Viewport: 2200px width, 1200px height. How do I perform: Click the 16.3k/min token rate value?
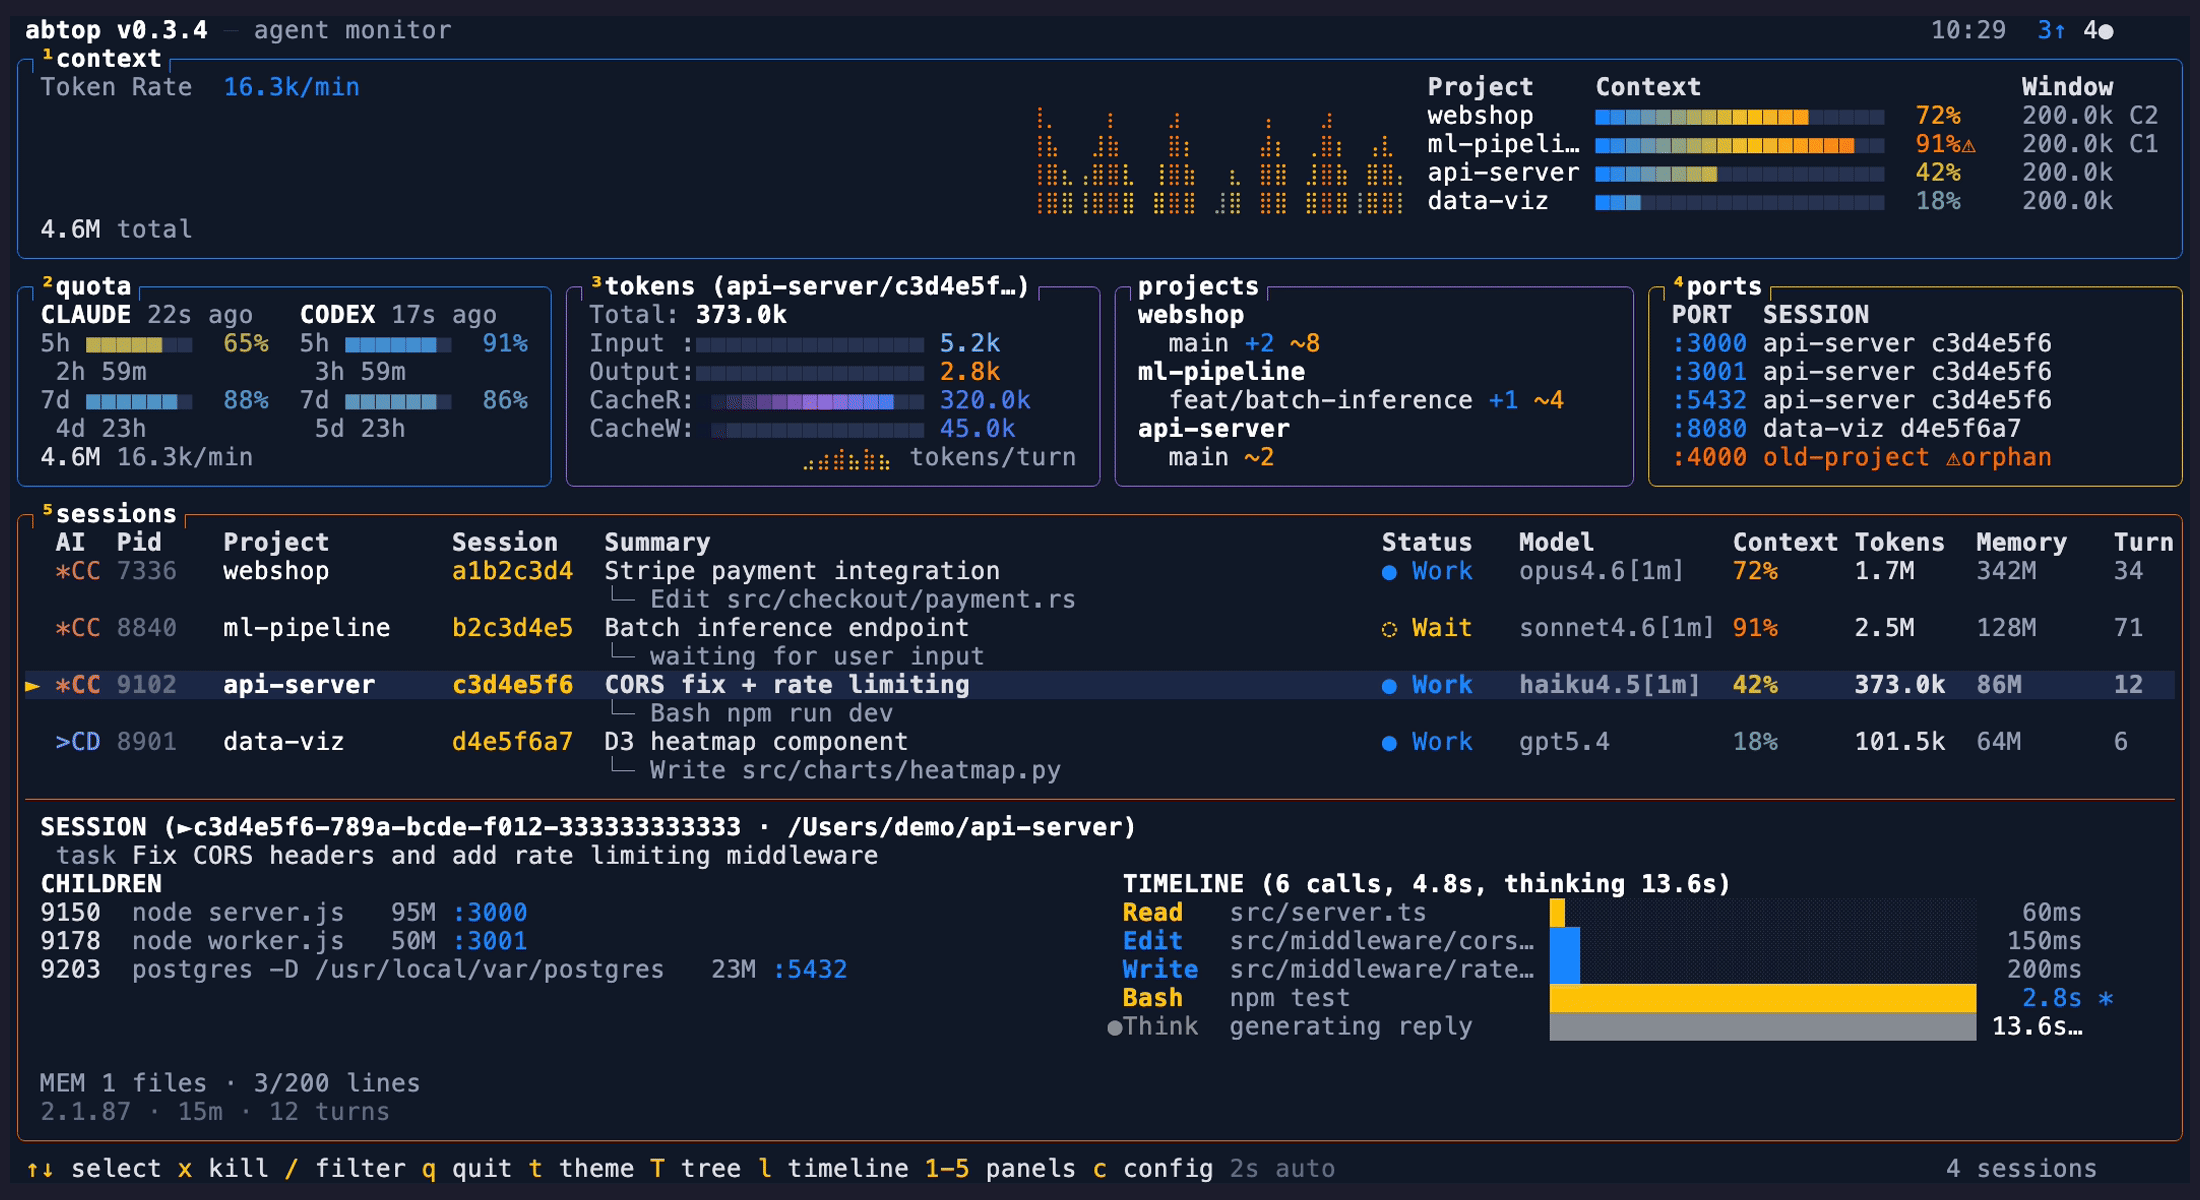pyautogui.click(x=291, y=87)
